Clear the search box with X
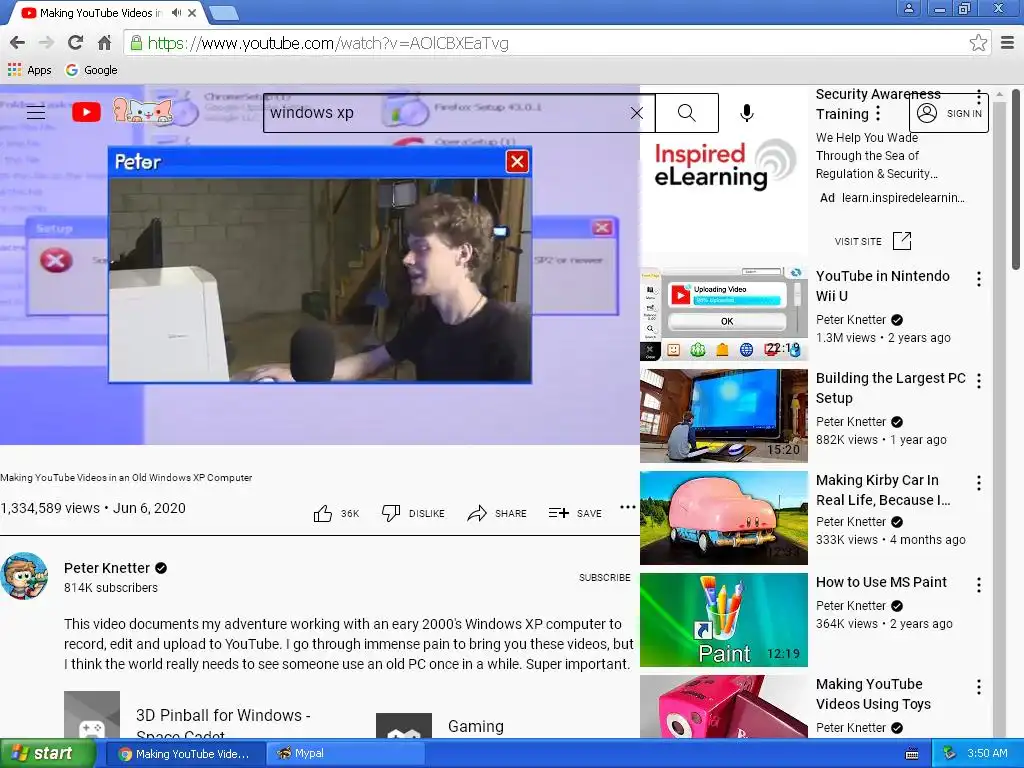Viewport: 1024px width, 768px height. tap(637, 113)
